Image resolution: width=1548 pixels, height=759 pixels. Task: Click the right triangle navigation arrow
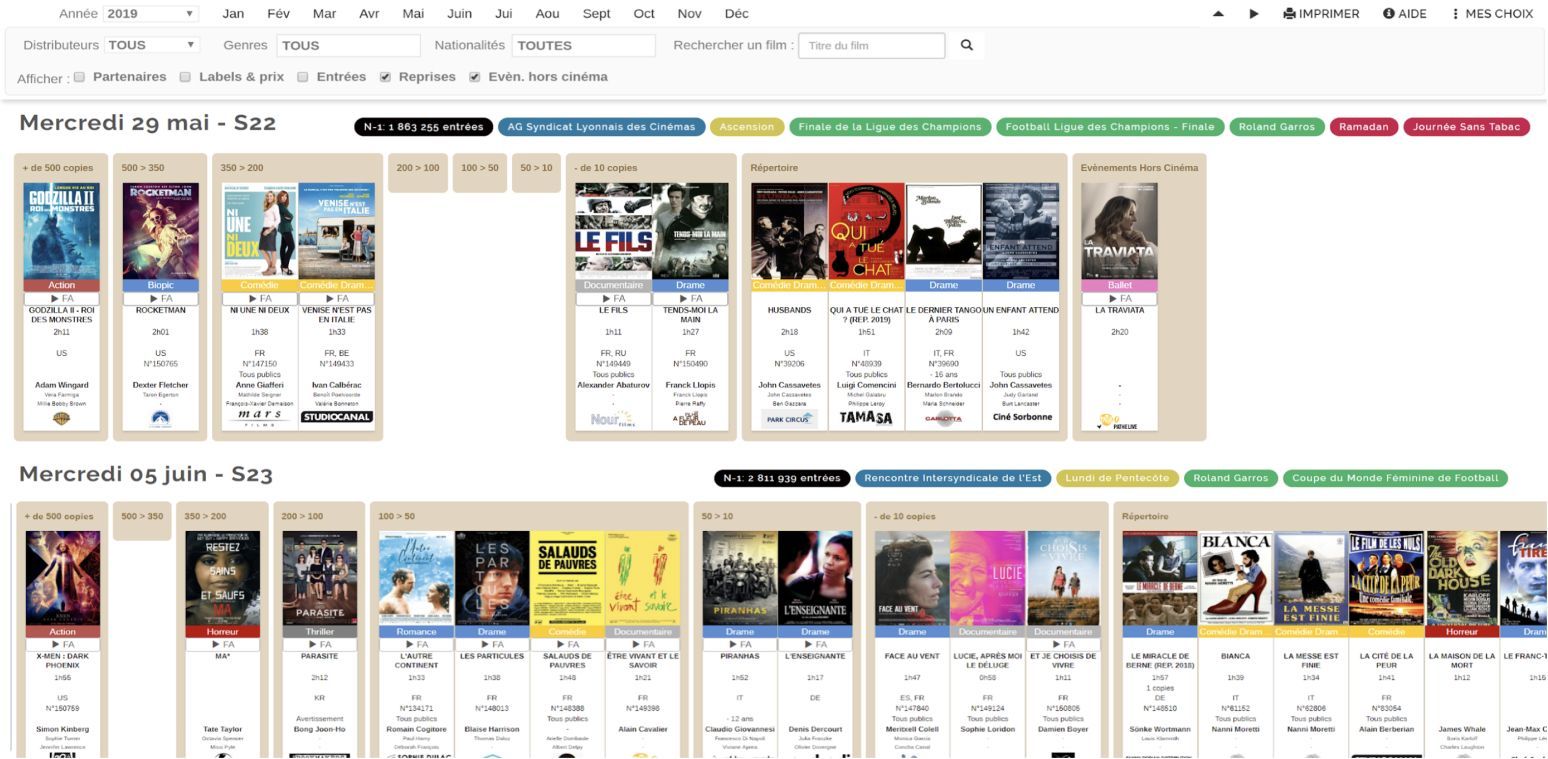1254,14
